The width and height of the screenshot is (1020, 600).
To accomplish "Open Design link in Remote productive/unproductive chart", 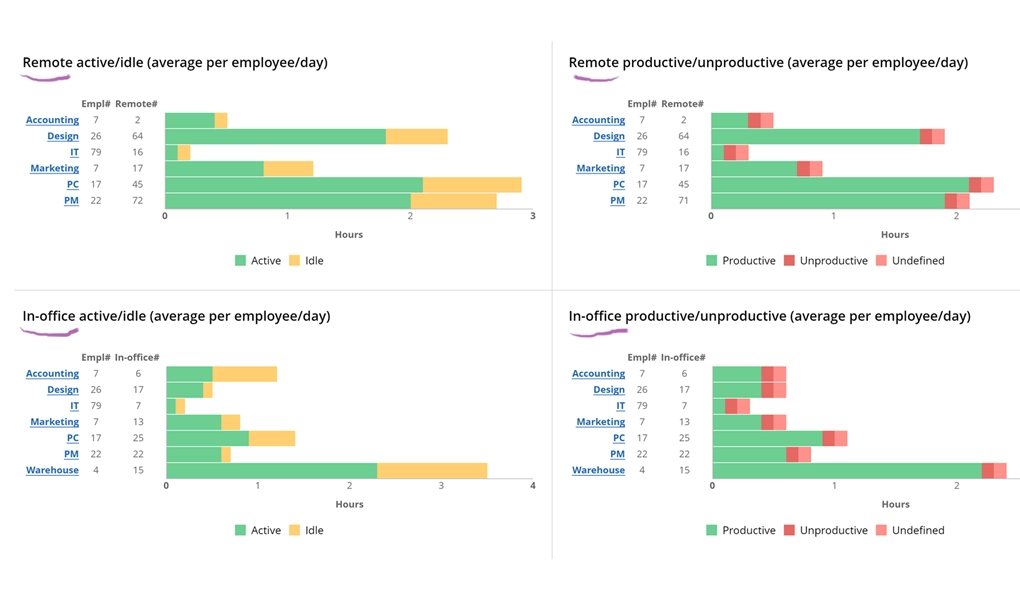I will [608, 136].
